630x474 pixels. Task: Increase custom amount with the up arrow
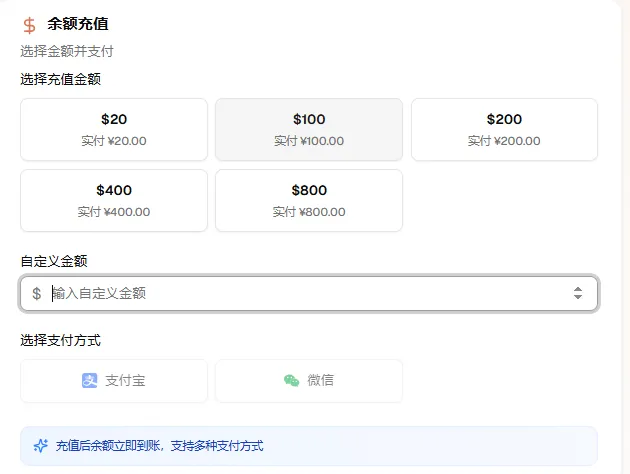point(578,289)
